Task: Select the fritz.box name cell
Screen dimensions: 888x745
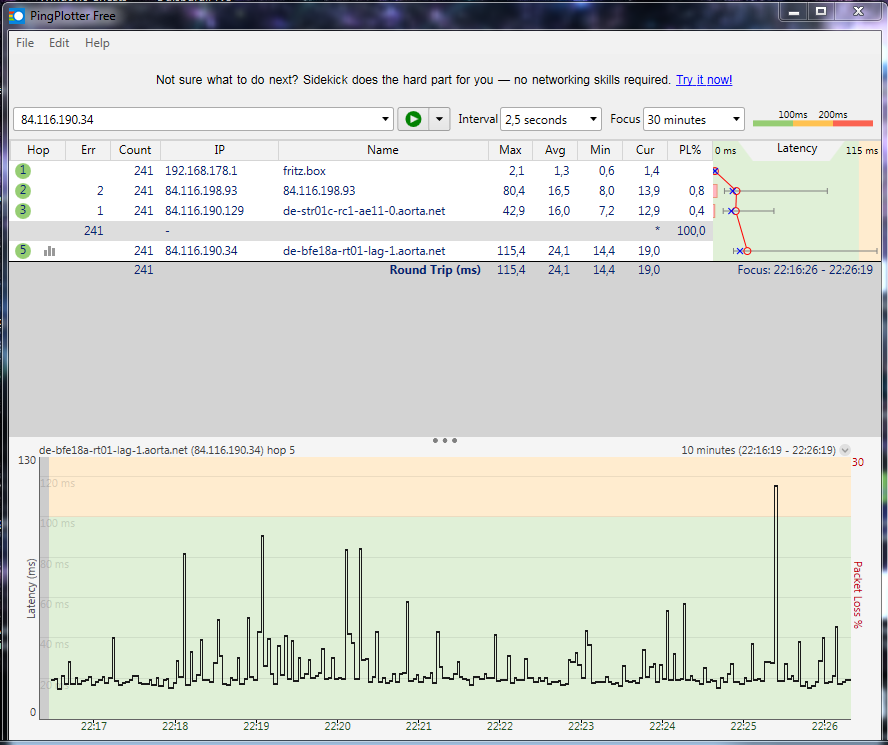Action: (304, 171)
